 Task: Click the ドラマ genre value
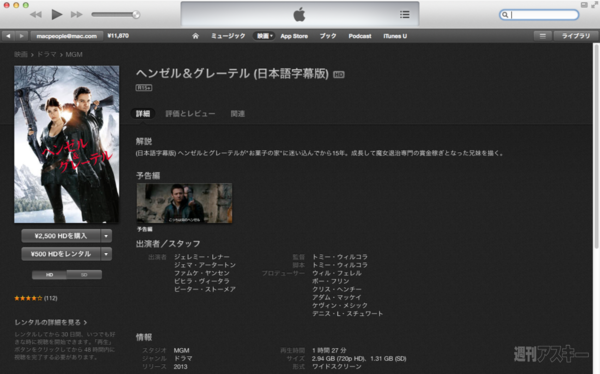183,358
